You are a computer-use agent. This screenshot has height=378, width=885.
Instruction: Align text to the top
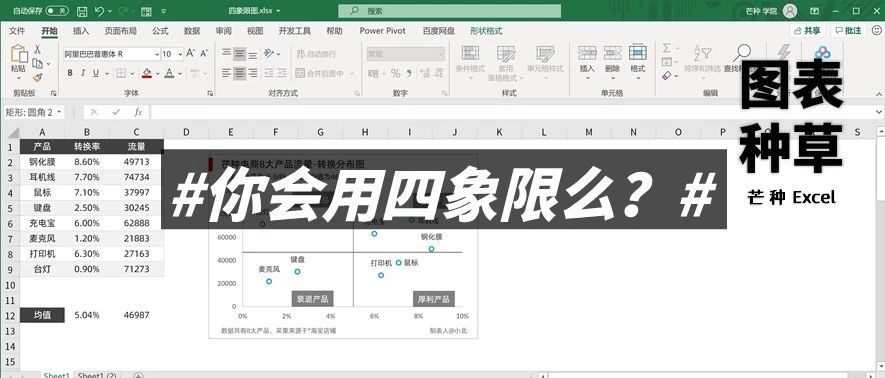point(226,53)
